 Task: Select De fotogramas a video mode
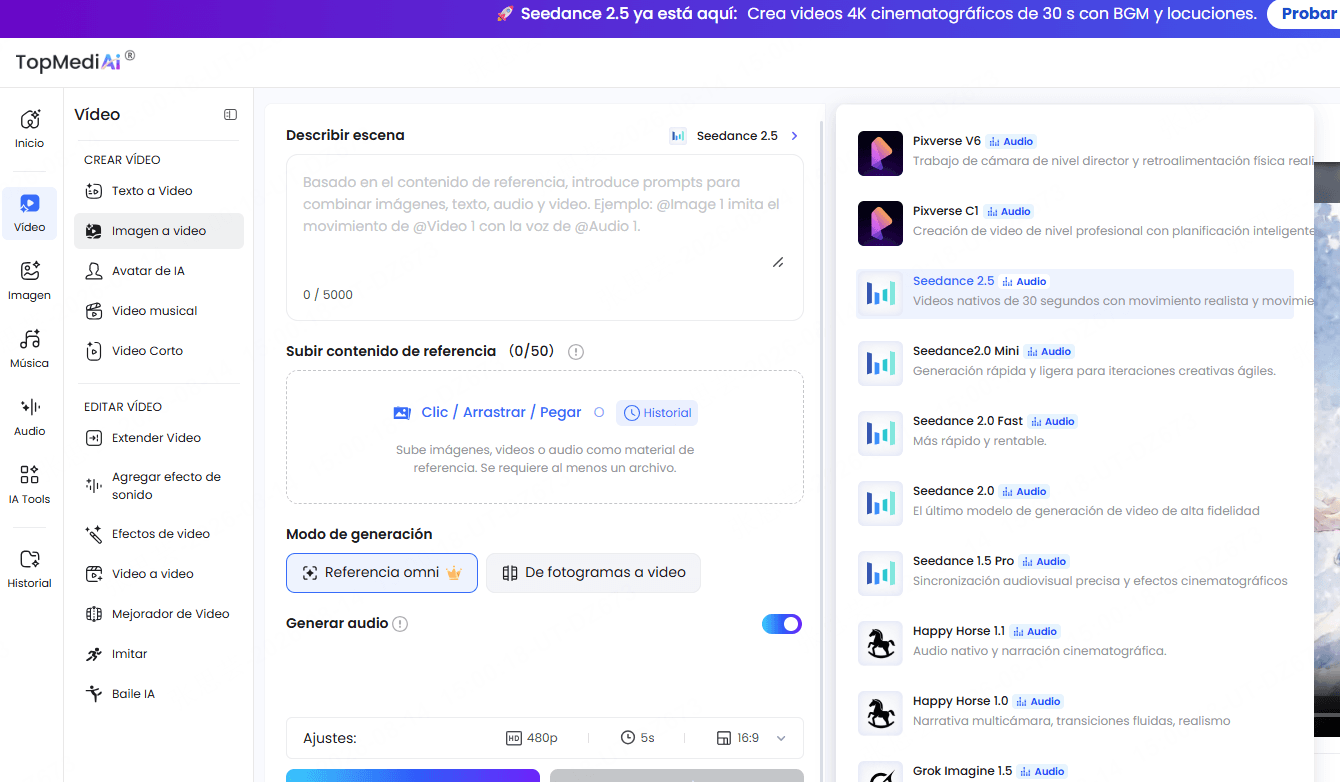pyautogui.click(x=594, y=573)
